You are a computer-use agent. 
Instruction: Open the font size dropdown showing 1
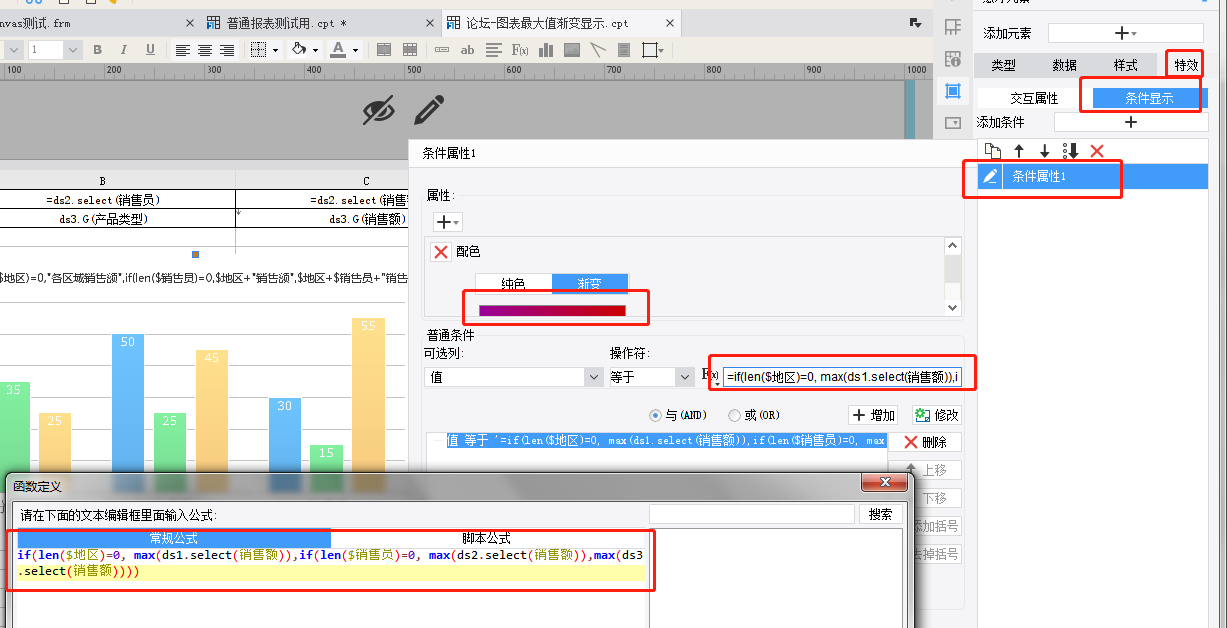click(x=74, y=50)
